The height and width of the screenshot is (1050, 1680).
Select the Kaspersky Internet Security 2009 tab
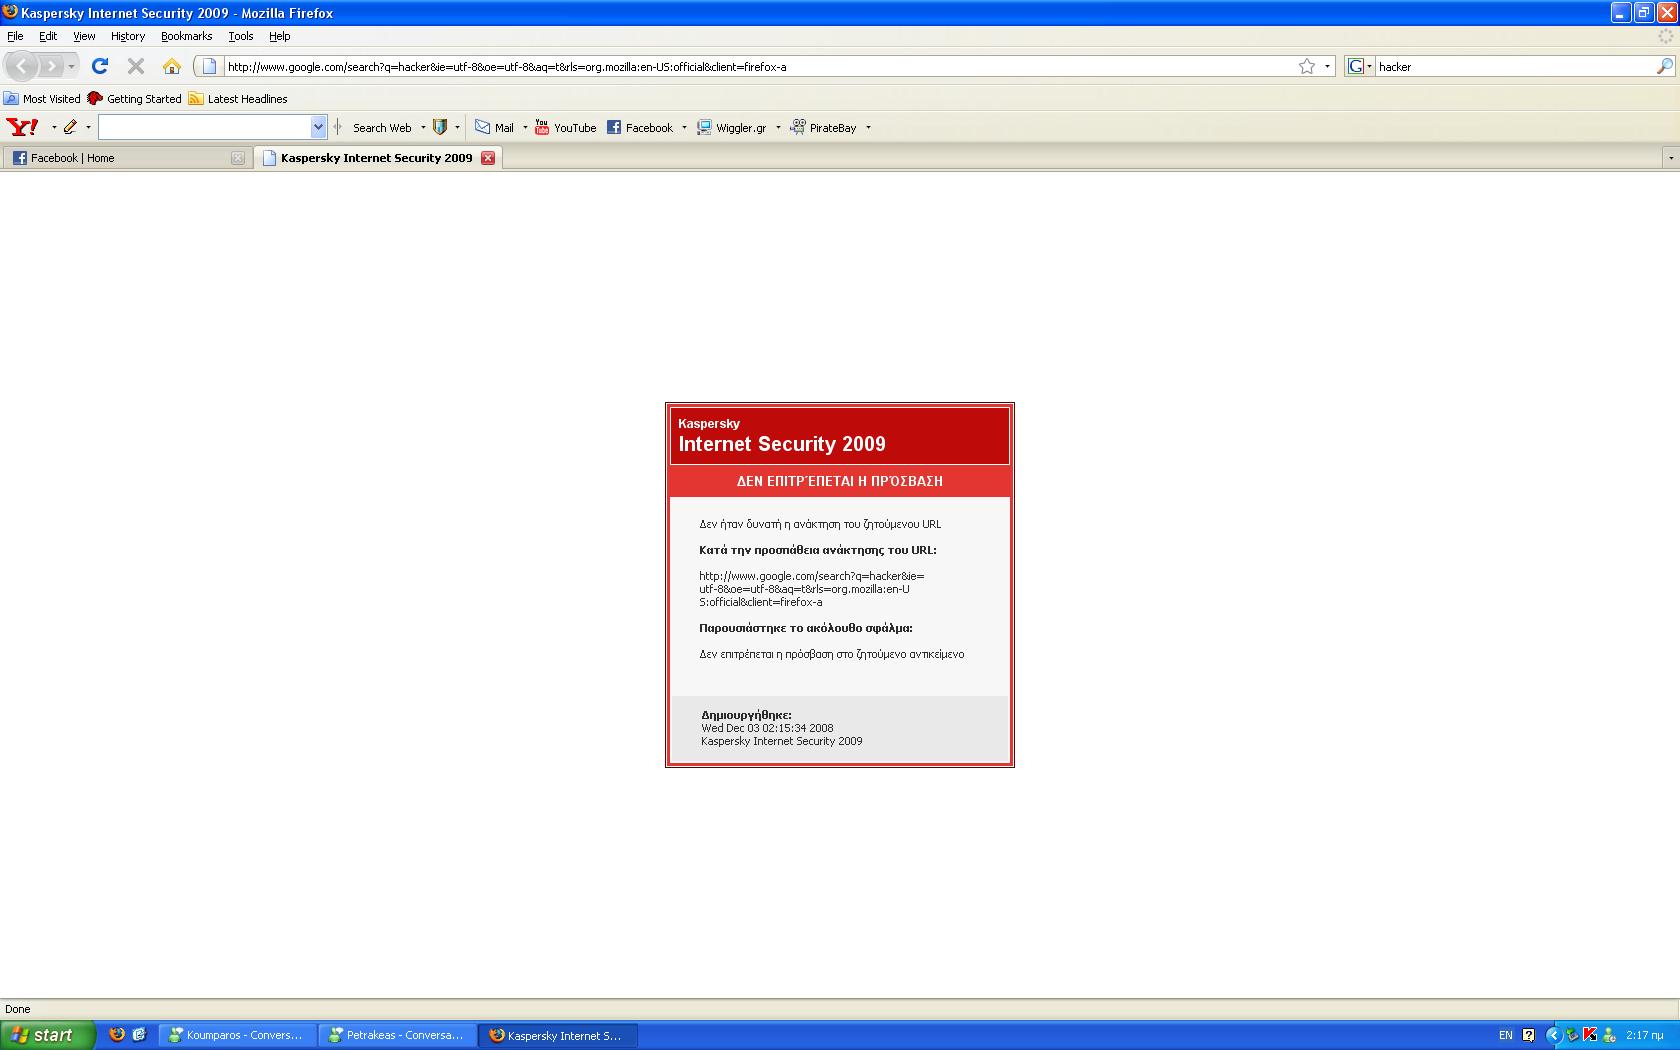tap(378, 158)
